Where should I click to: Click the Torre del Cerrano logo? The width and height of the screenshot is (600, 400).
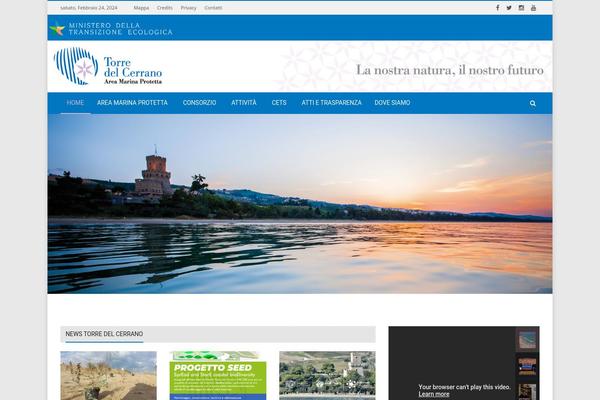pyautogui.click(x=107, y=66)
